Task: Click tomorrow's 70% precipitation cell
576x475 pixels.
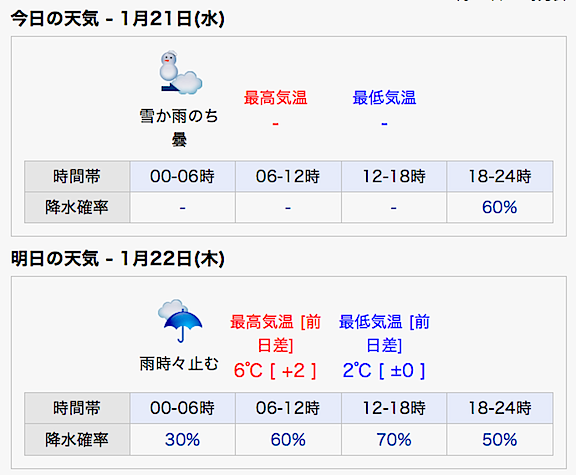Action: [x=394, y=440]
